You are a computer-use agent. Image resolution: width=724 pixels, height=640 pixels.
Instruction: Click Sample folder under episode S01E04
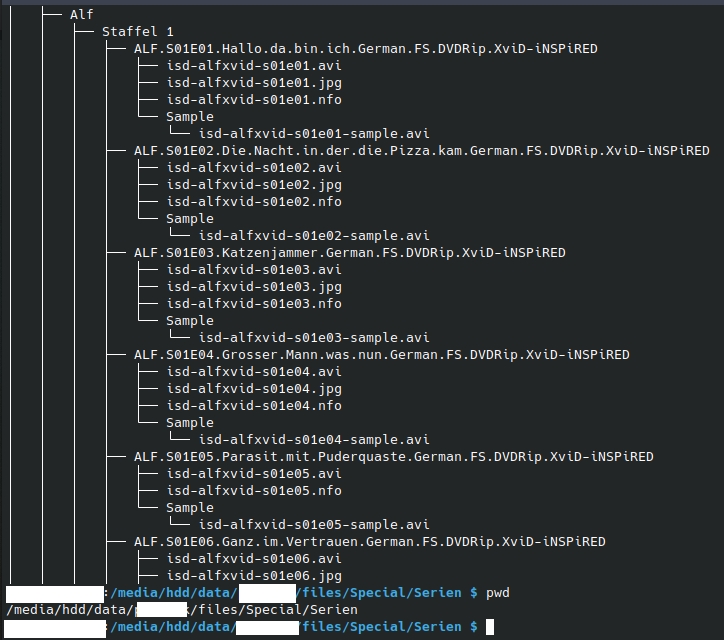coord(190,423)
